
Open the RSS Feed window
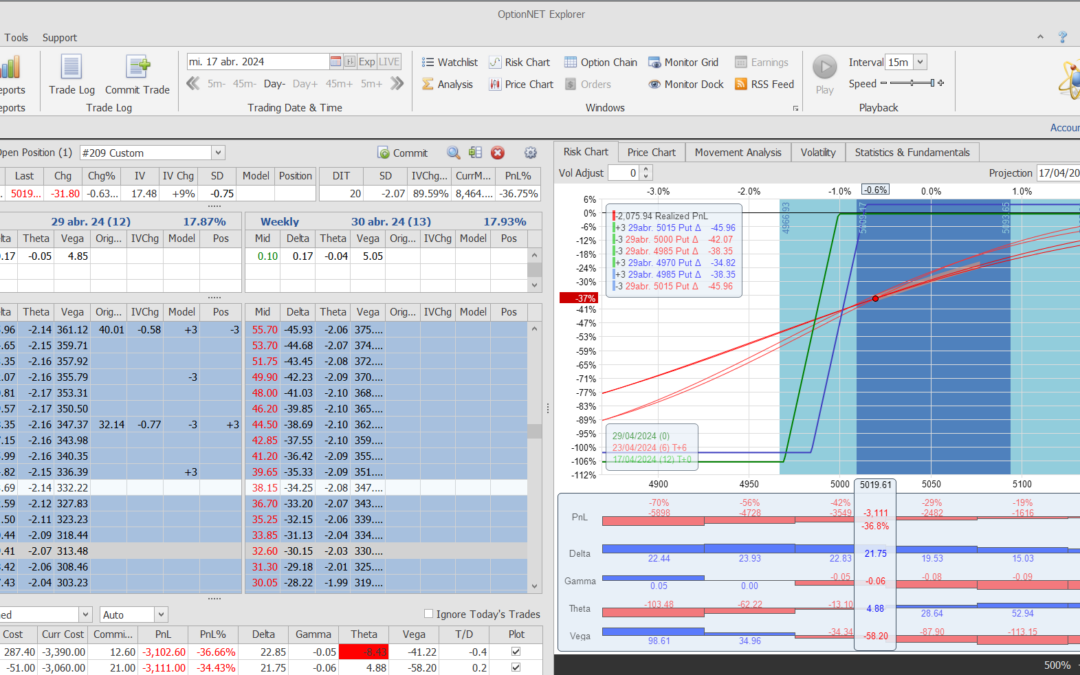click(764, 84)
